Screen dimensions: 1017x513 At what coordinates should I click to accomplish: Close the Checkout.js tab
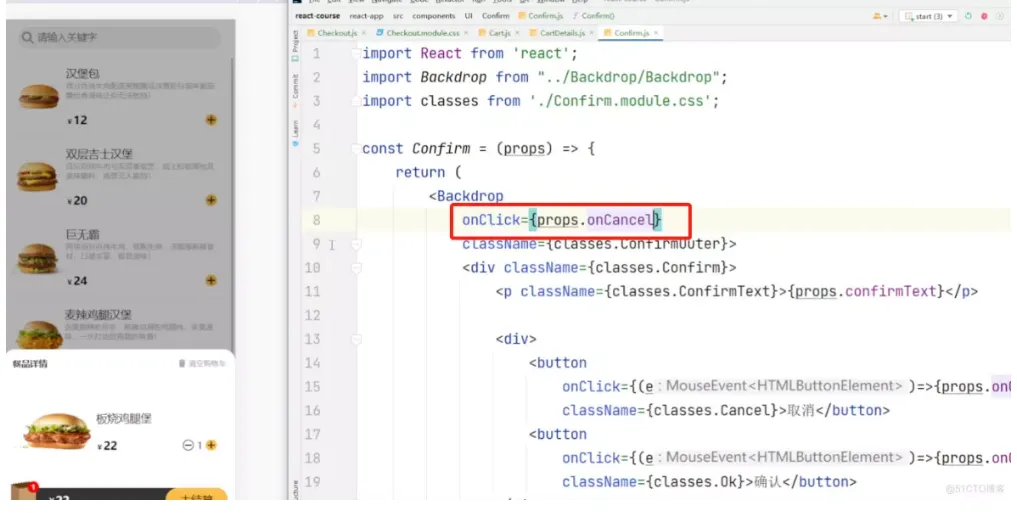[364, 33]
